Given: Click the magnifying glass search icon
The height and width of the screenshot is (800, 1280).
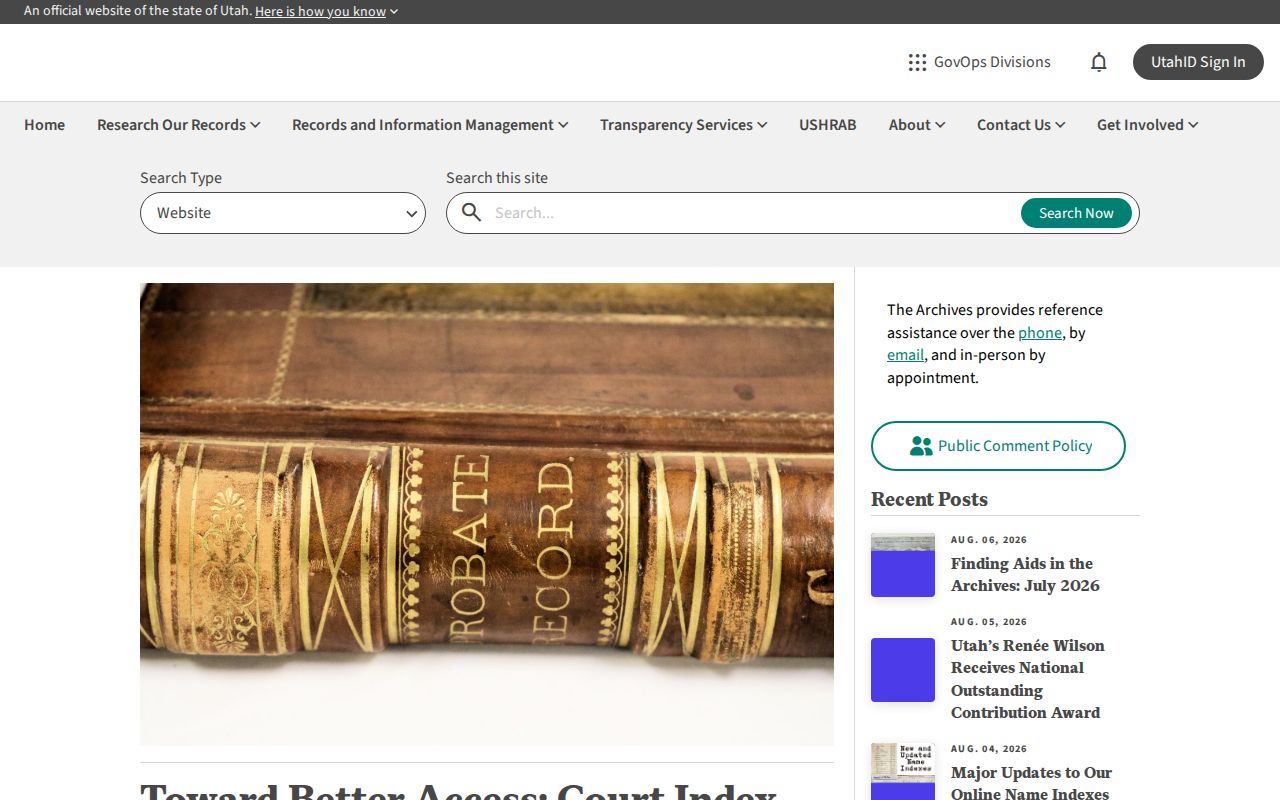Looking at the screenshot, I should point(472,213).
